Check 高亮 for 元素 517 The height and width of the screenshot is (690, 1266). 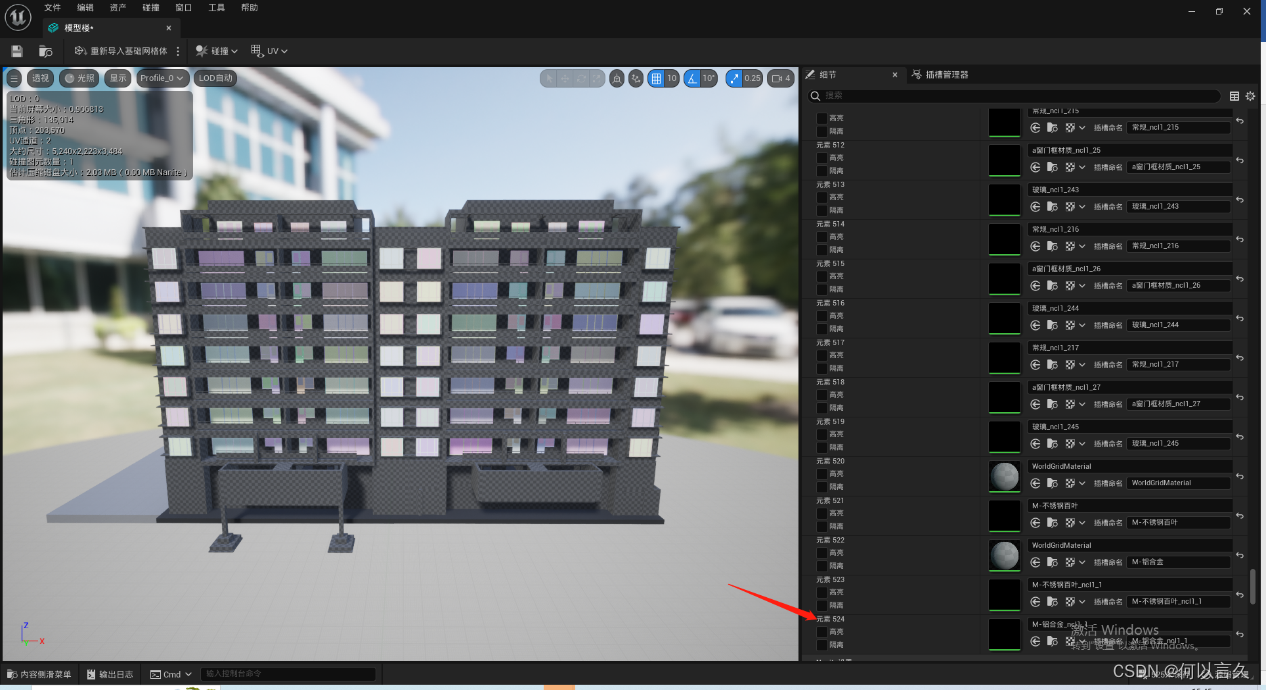click(821, 354)
